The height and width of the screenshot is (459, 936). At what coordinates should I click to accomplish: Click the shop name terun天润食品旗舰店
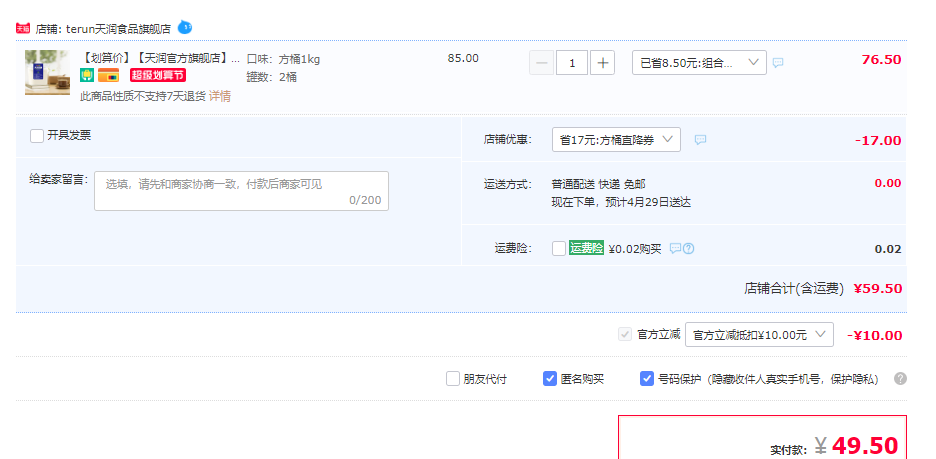click(x=118, y=29)
